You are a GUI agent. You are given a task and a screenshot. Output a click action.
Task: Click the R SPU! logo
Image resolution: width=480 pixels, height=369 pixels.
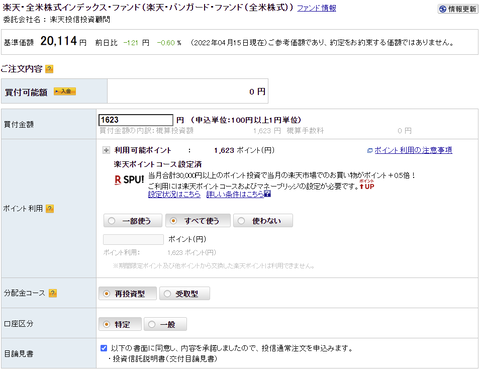[x=129, y=180]
